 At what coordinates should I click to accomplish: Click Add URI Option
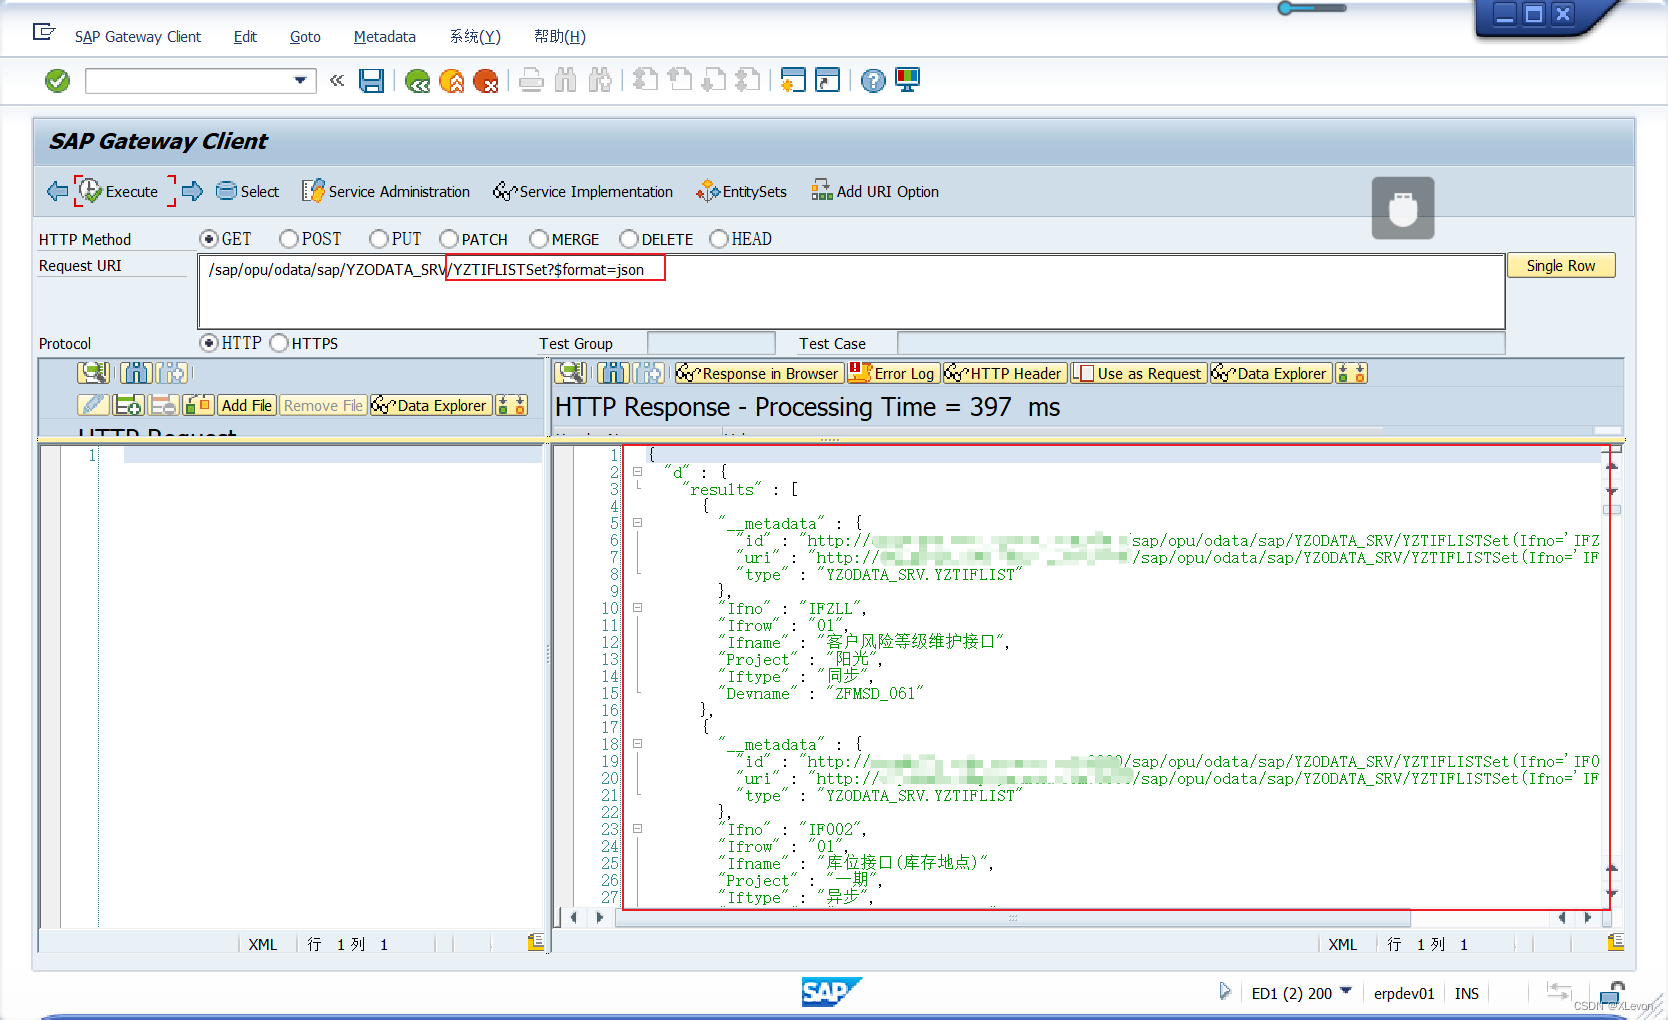click(x=875, y=191)
